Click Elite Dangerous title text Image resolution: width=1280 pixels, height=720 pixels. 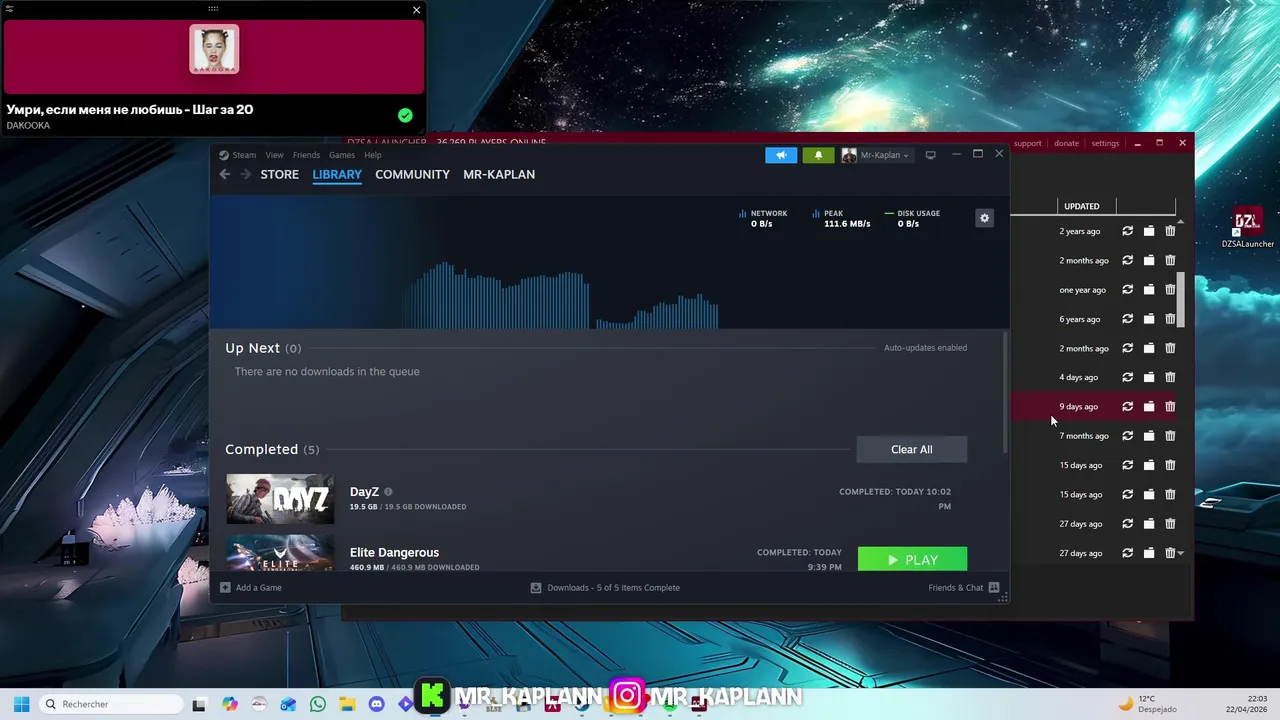pos(394,552)
